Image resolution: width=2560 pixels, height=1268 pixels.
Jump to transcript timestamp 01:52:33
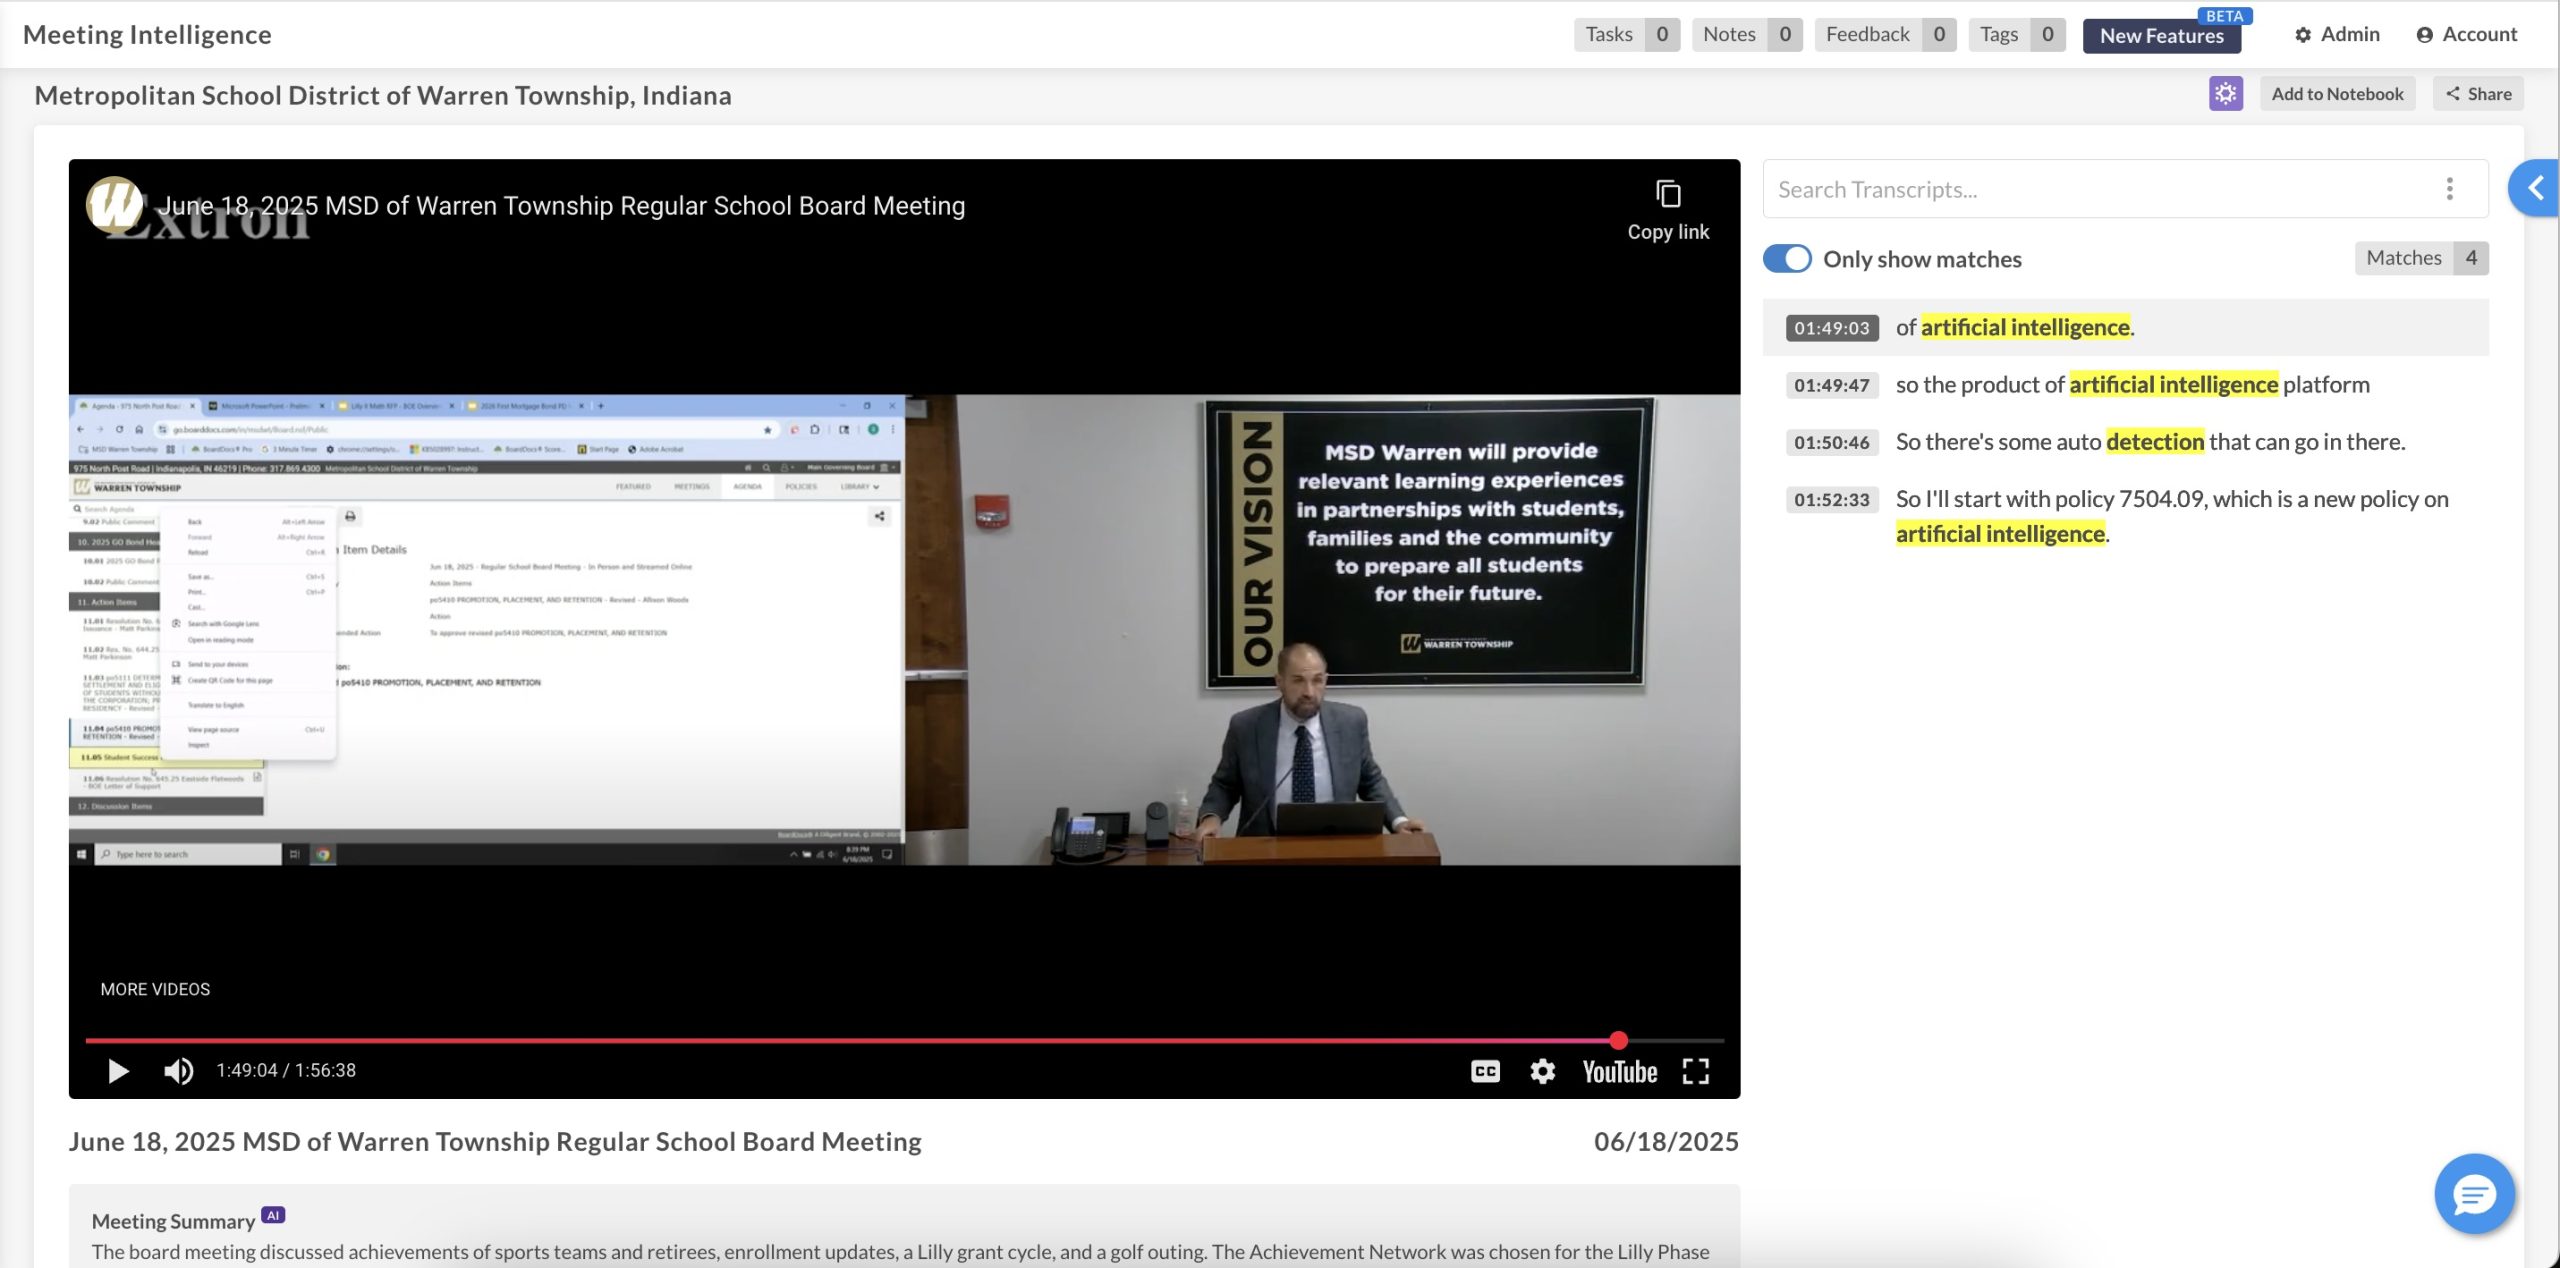click(x=1831, y=499)
